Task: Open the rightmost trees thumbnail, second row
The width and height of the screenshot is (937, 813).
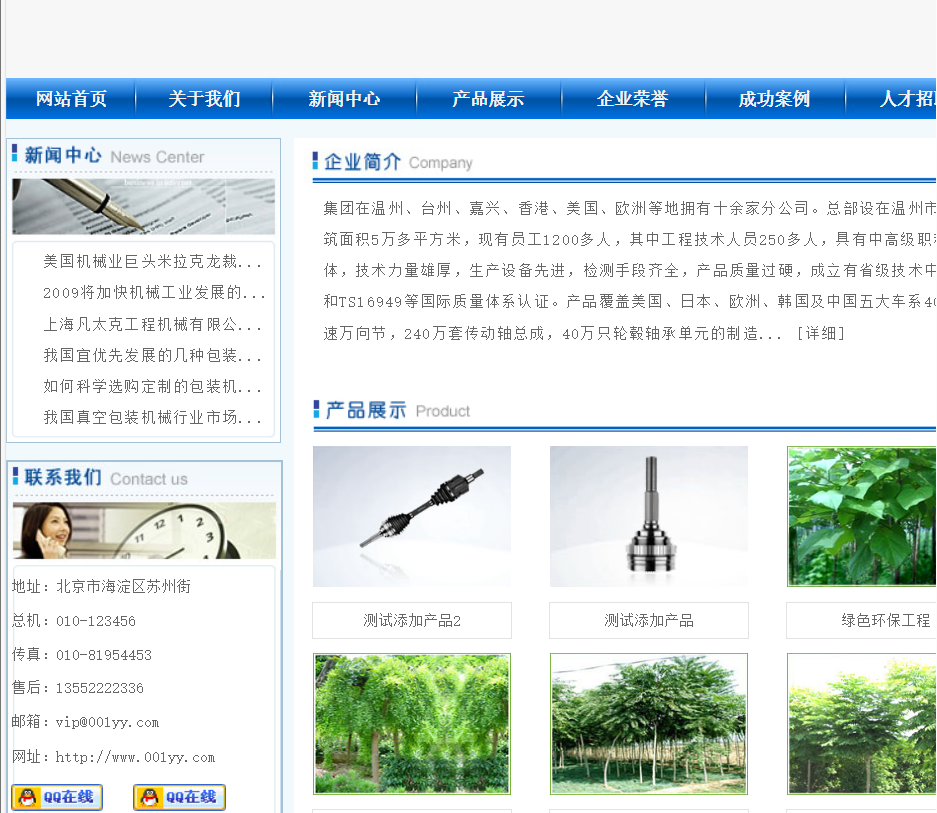Action: pyautogui.click(x=862, y=724)
